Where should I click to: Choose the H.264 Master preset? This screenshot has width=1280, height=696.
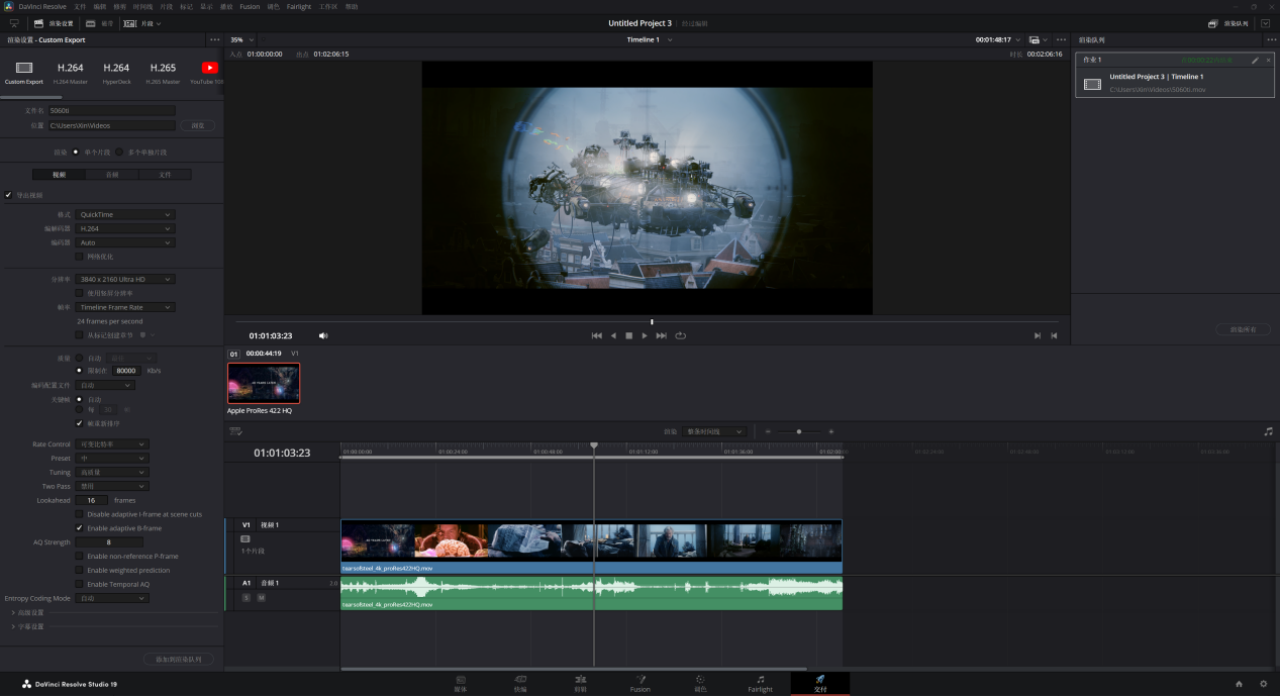[x=70, y=72]
